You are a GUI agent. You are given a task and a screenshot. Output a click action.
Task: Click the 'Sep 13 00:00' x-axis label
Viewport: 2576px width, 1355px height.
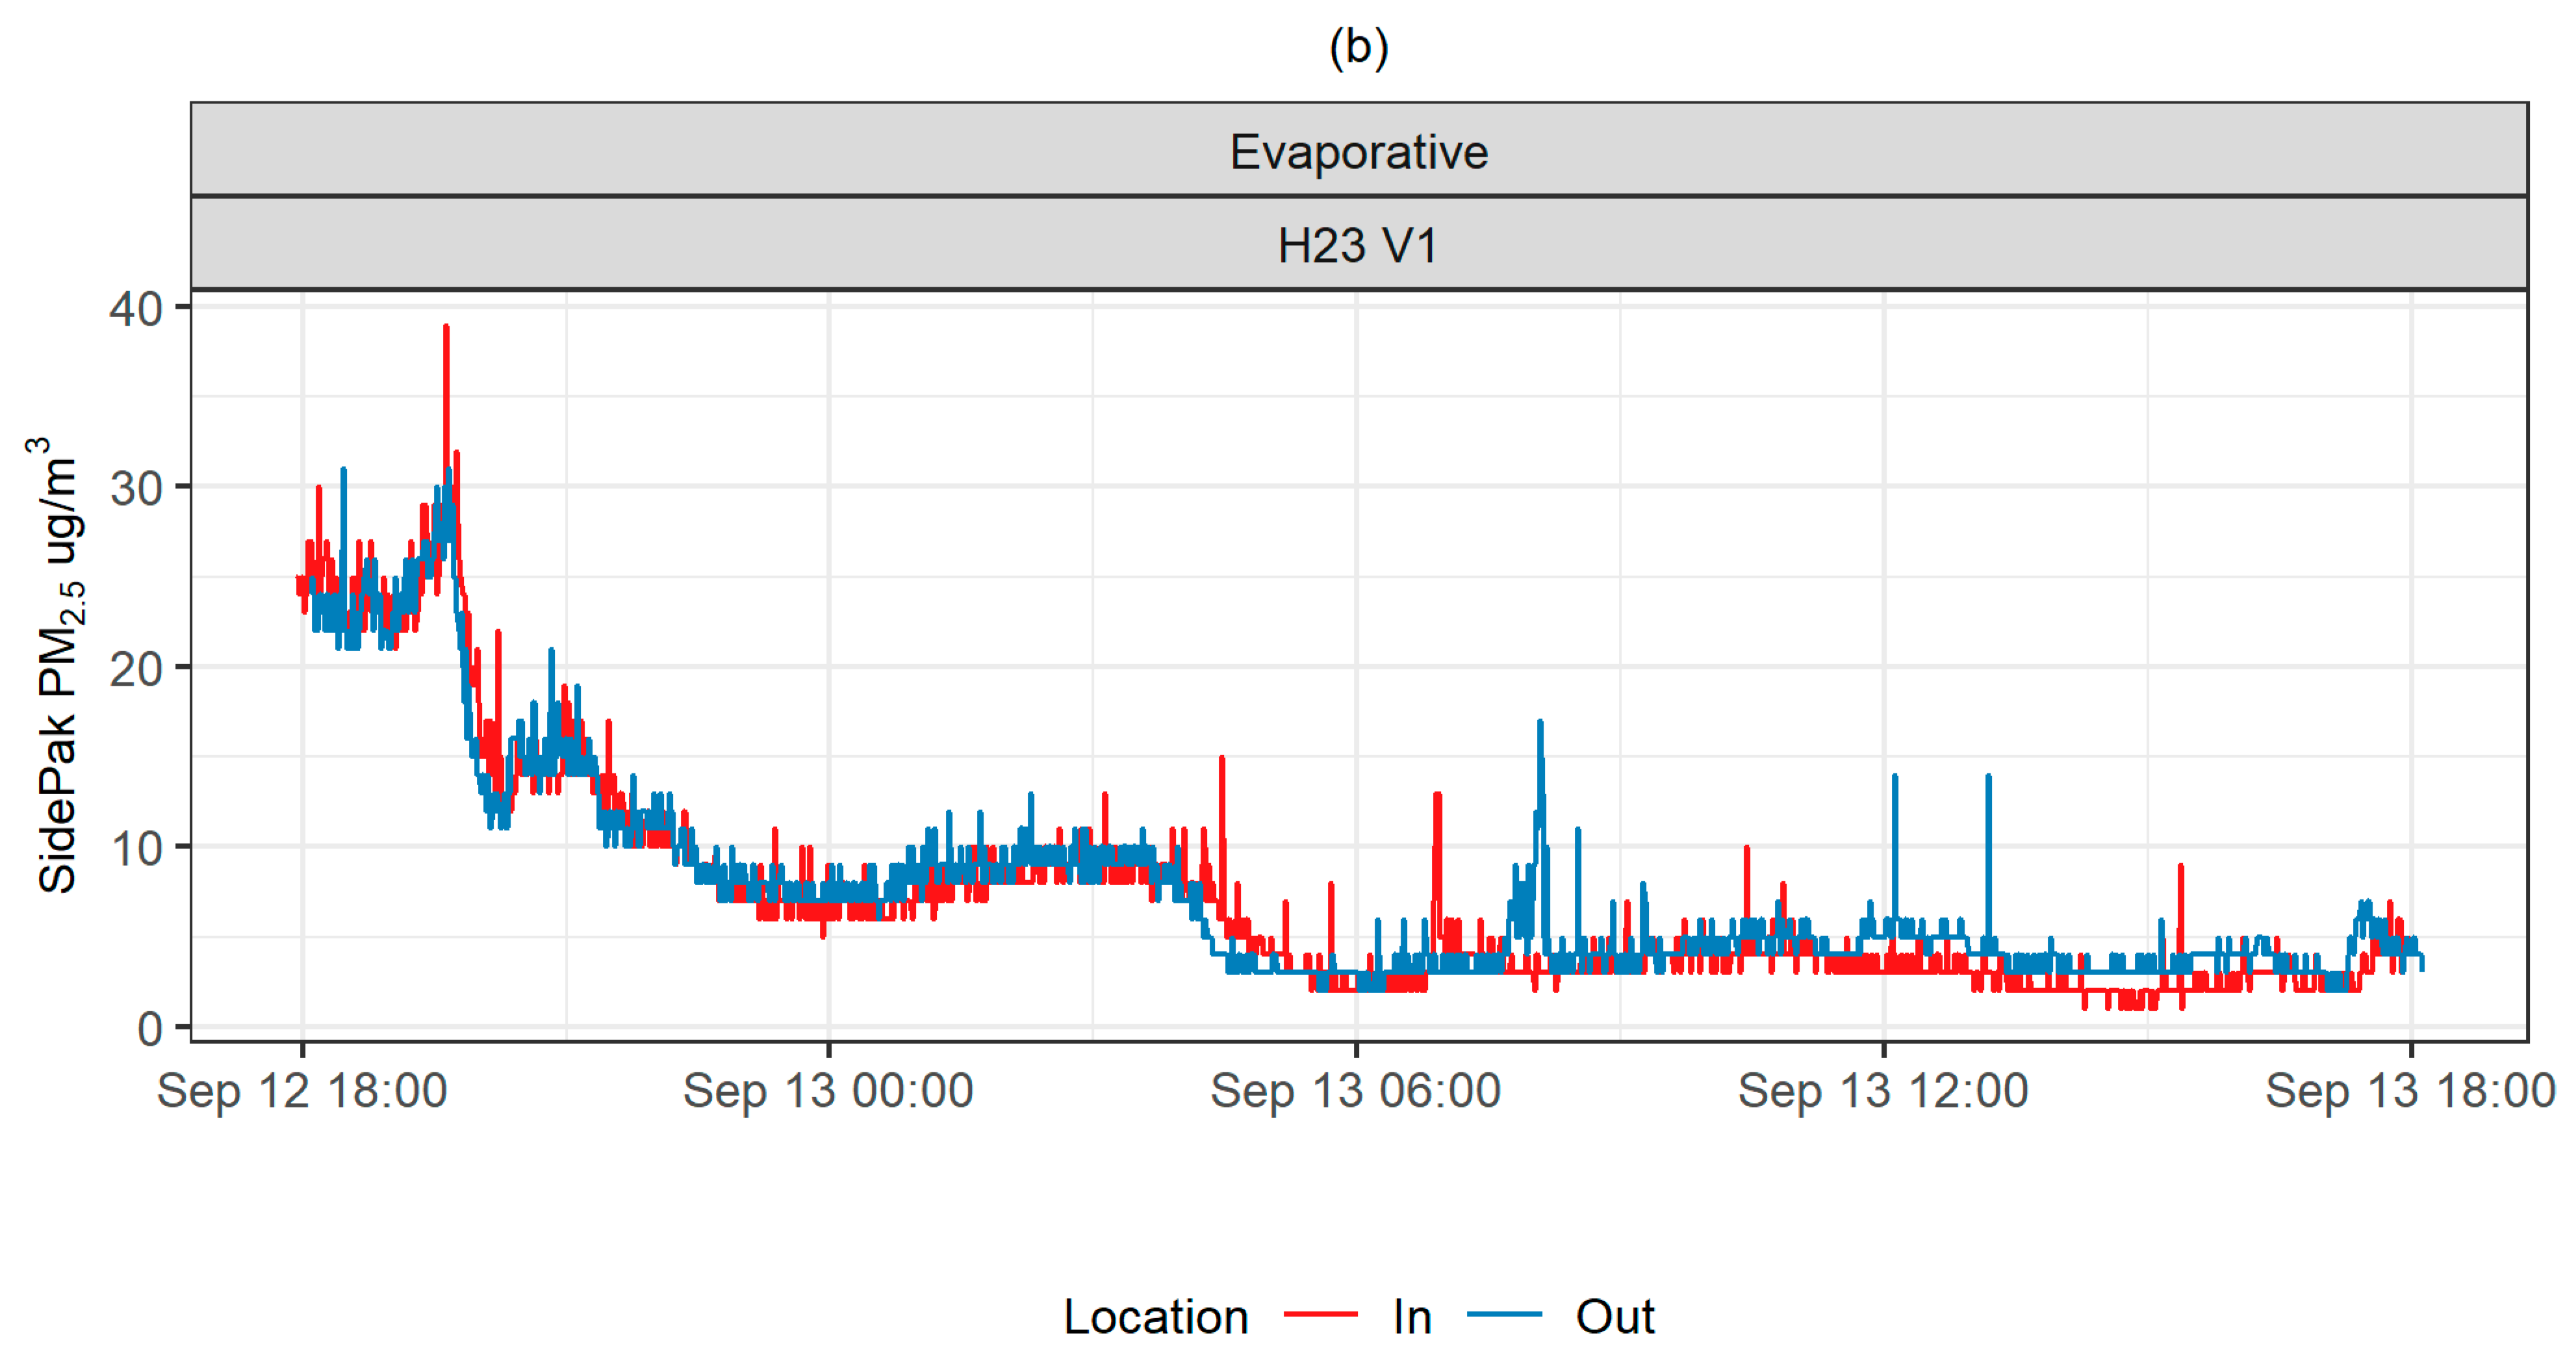[828, 1090]
